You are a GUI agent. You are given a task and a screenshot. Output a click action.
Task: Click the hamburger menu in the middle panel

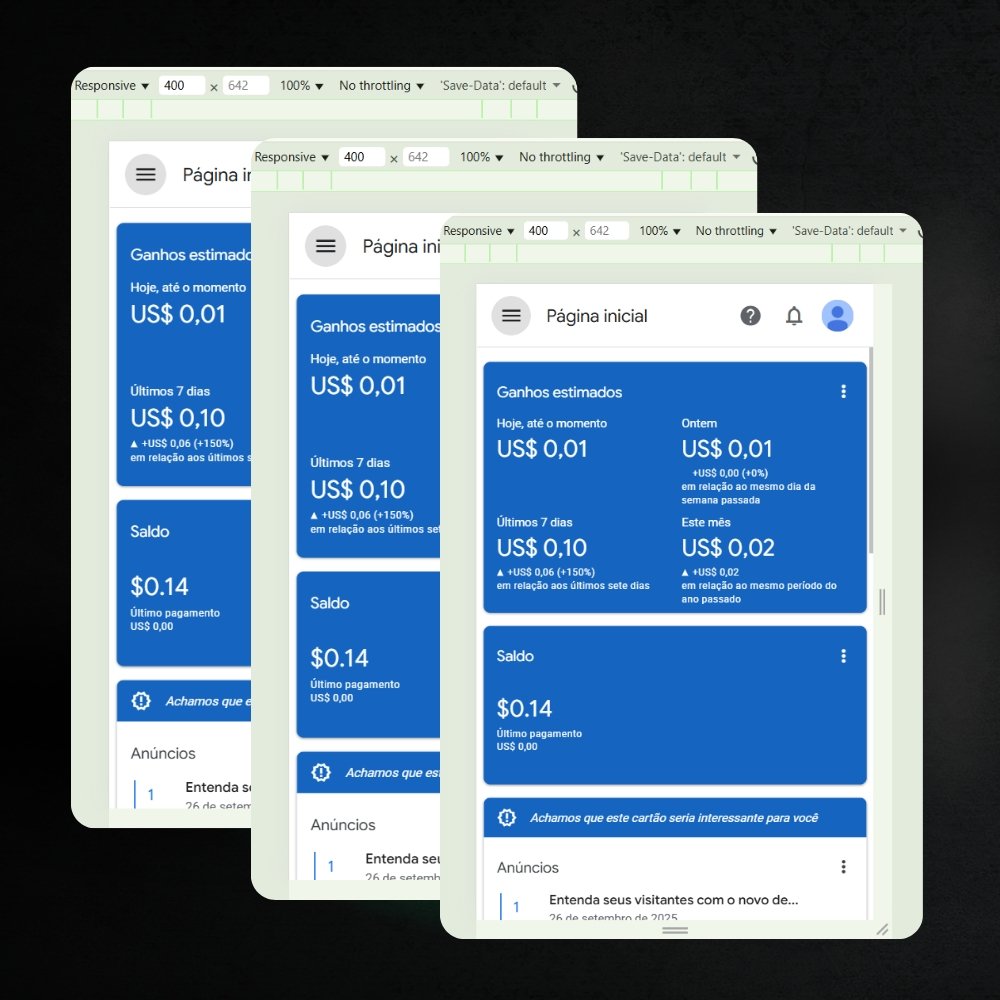(325, 246)
